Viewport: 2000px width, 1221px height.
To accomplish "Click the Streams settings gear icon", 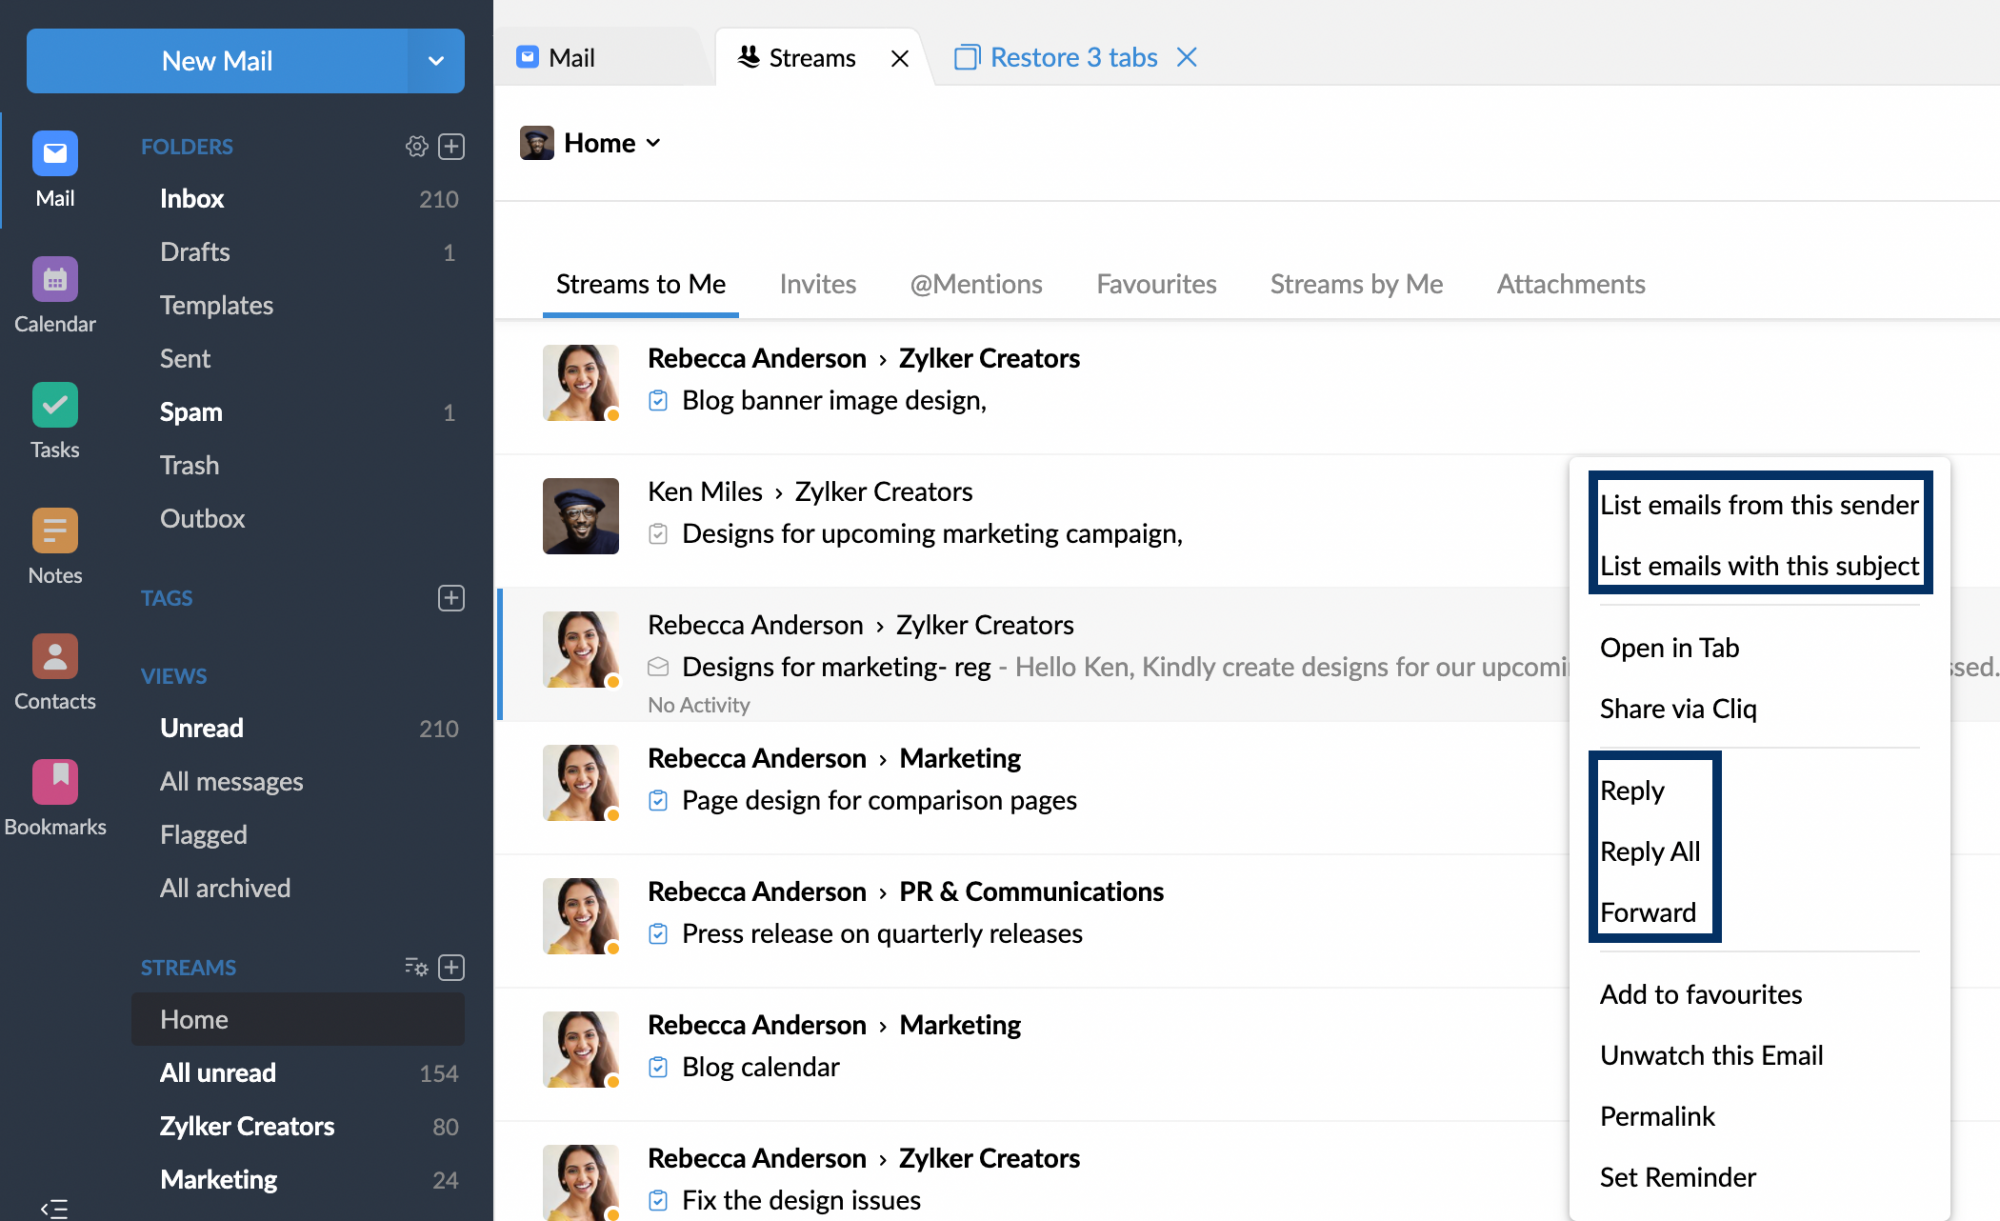I will tap(419, 967).
